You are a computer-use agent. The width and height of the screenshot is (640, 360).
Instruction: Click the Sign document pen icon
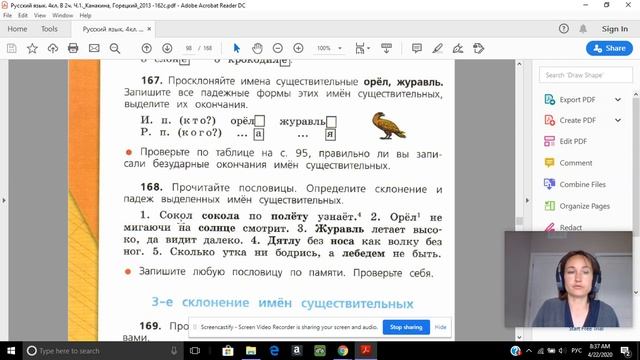coord(458,48)
